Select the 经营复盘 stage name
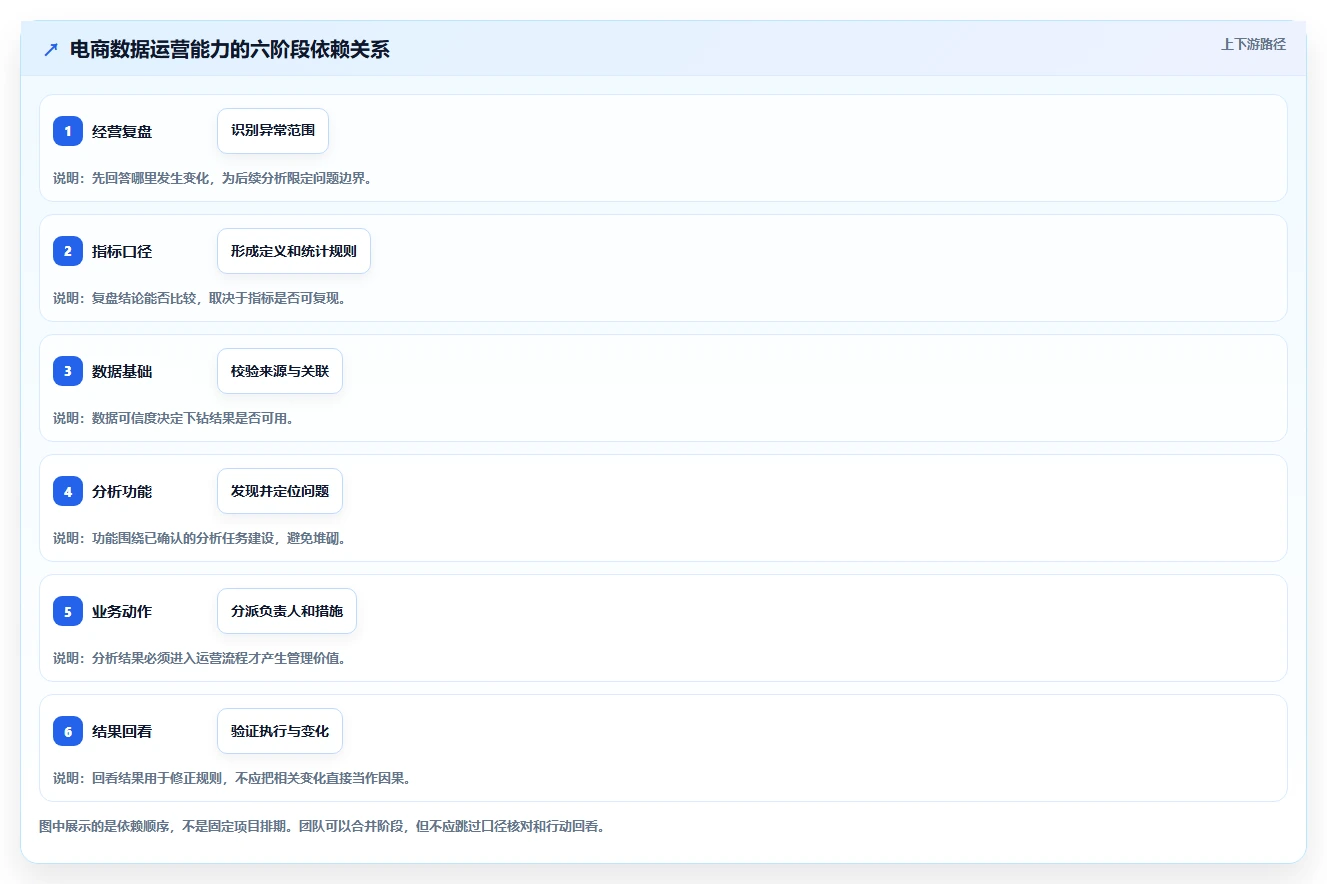 [122, 131]
